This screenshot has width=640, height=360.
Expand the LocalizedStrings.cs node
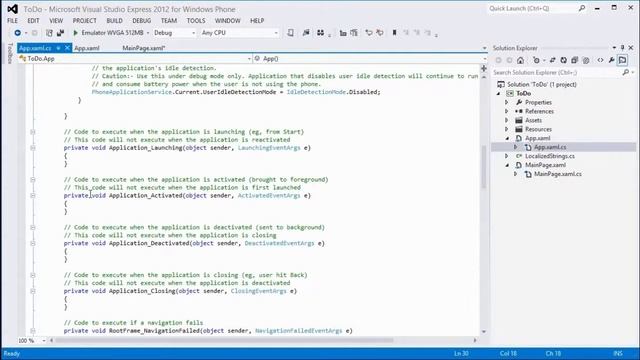pyautogui.click(x=507, y=156)
